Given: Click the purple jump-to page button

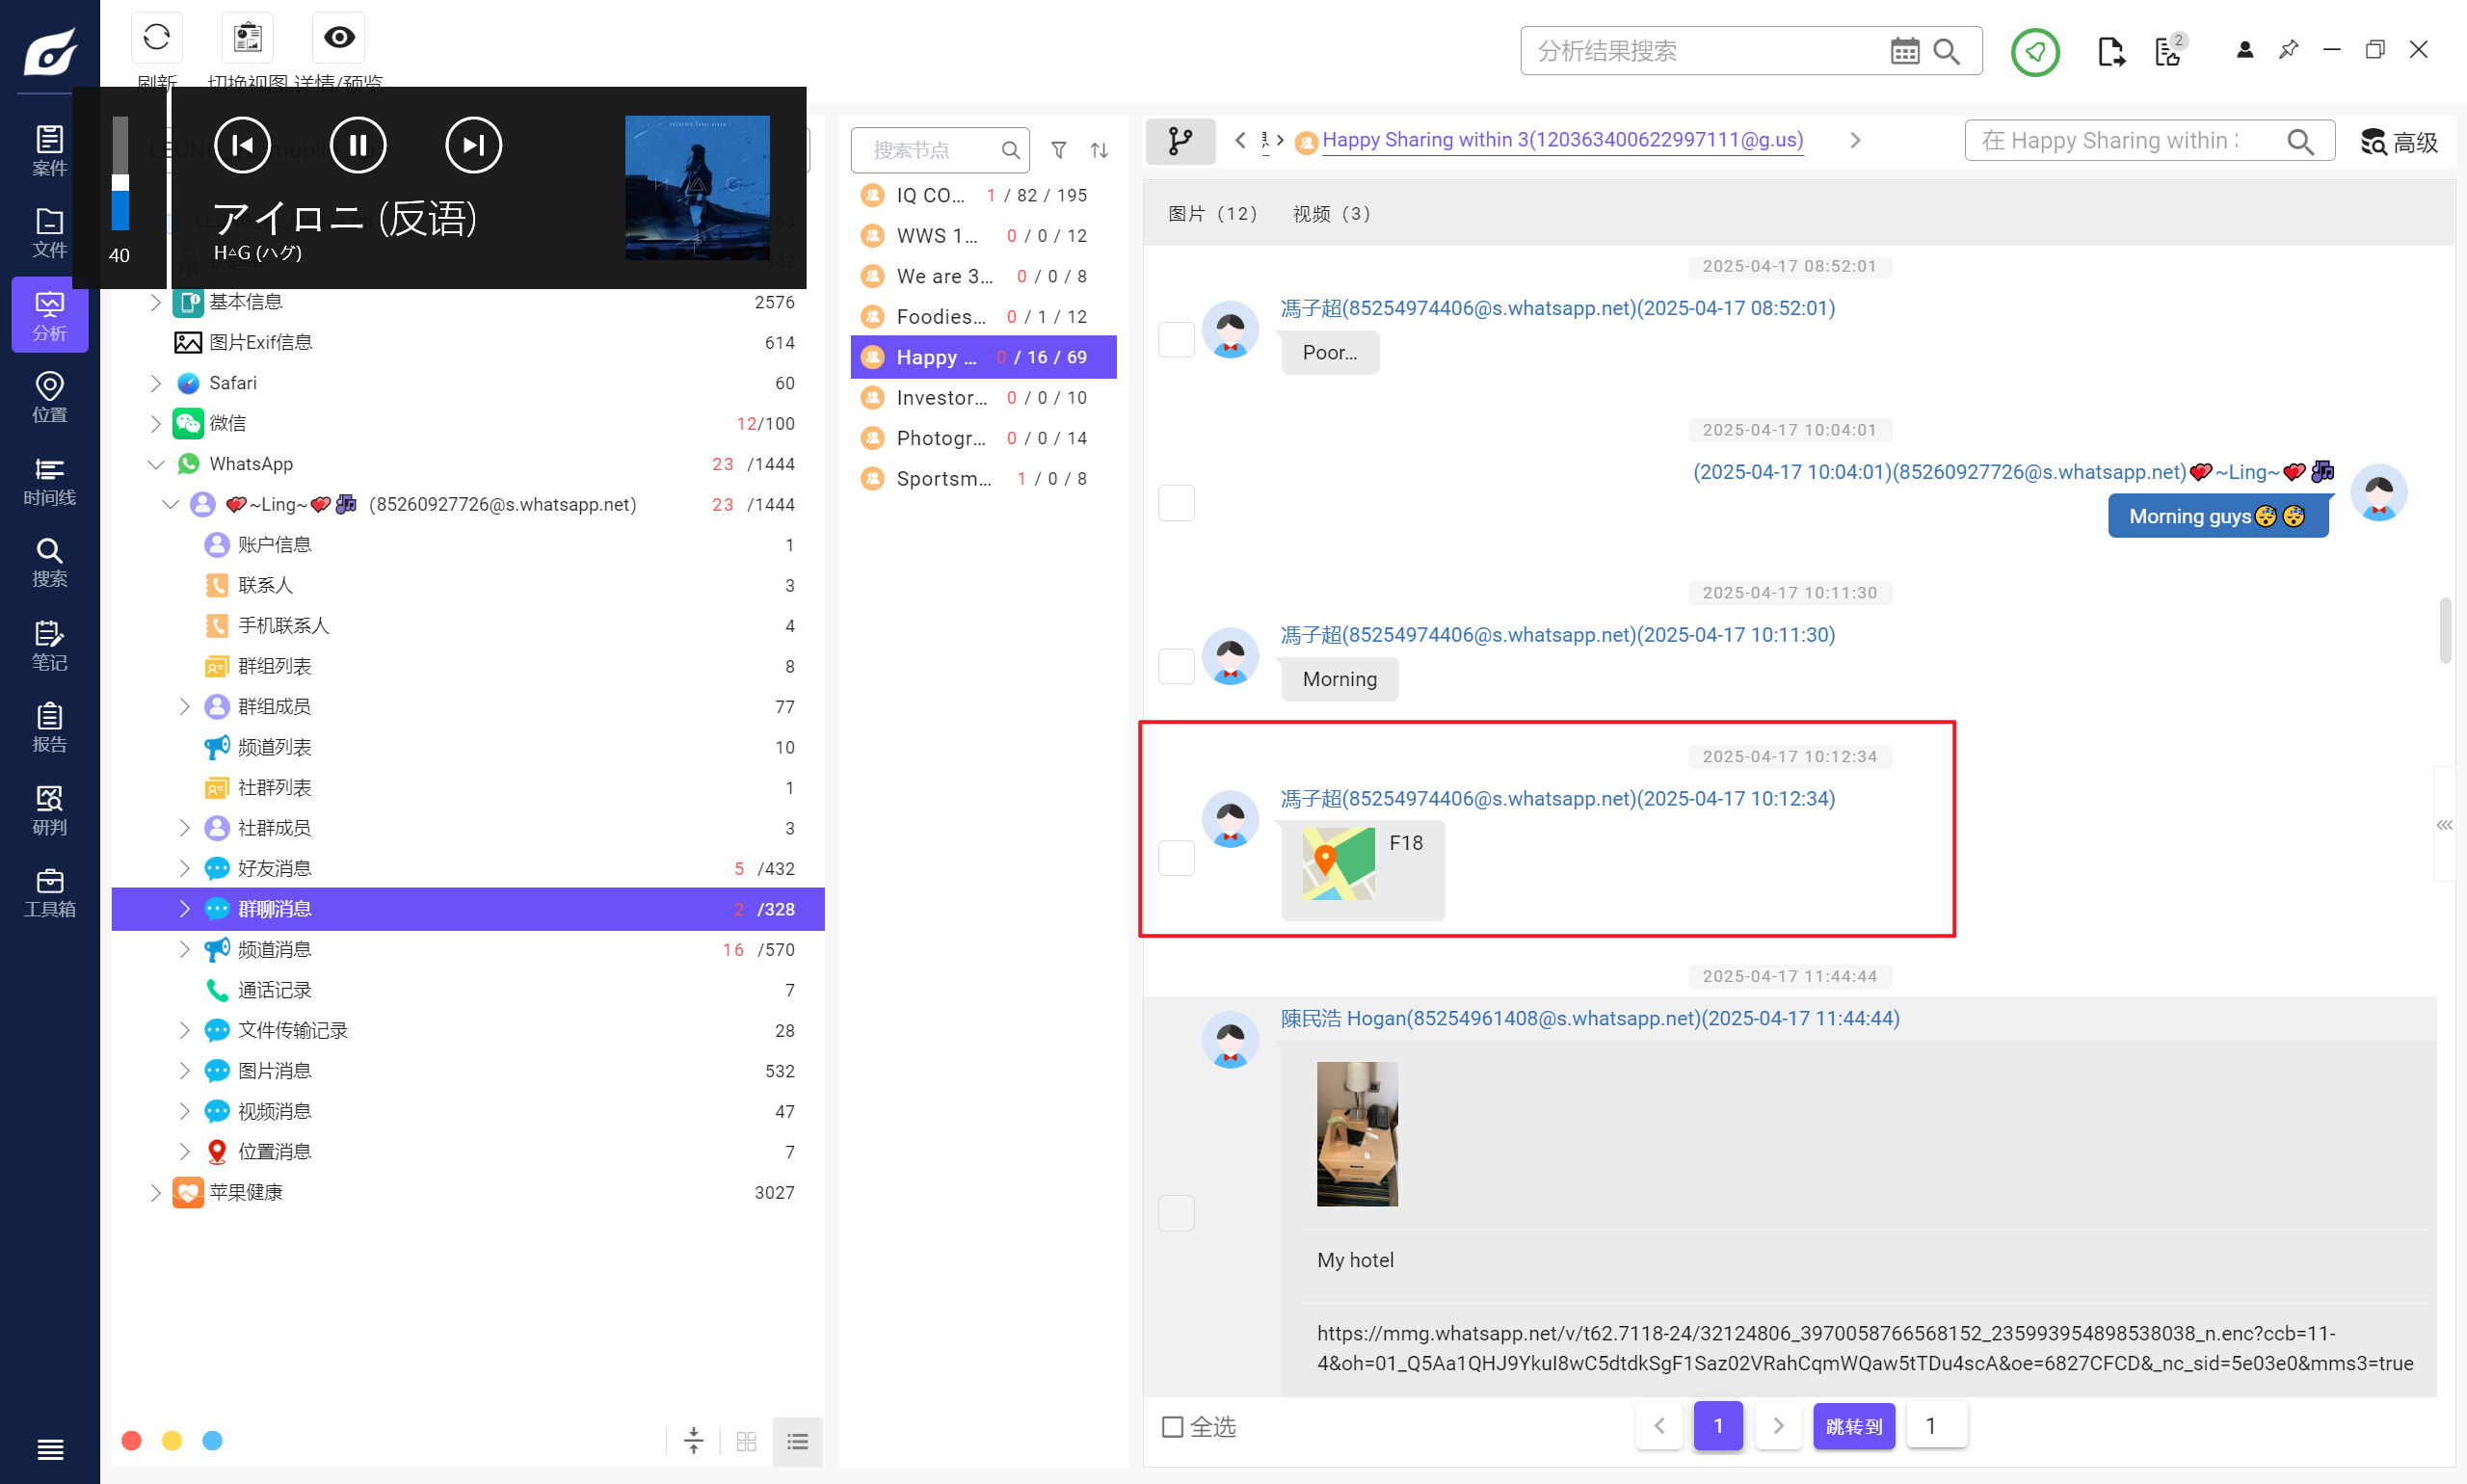Looking at the screenshot, I should click(1853, 1426).
